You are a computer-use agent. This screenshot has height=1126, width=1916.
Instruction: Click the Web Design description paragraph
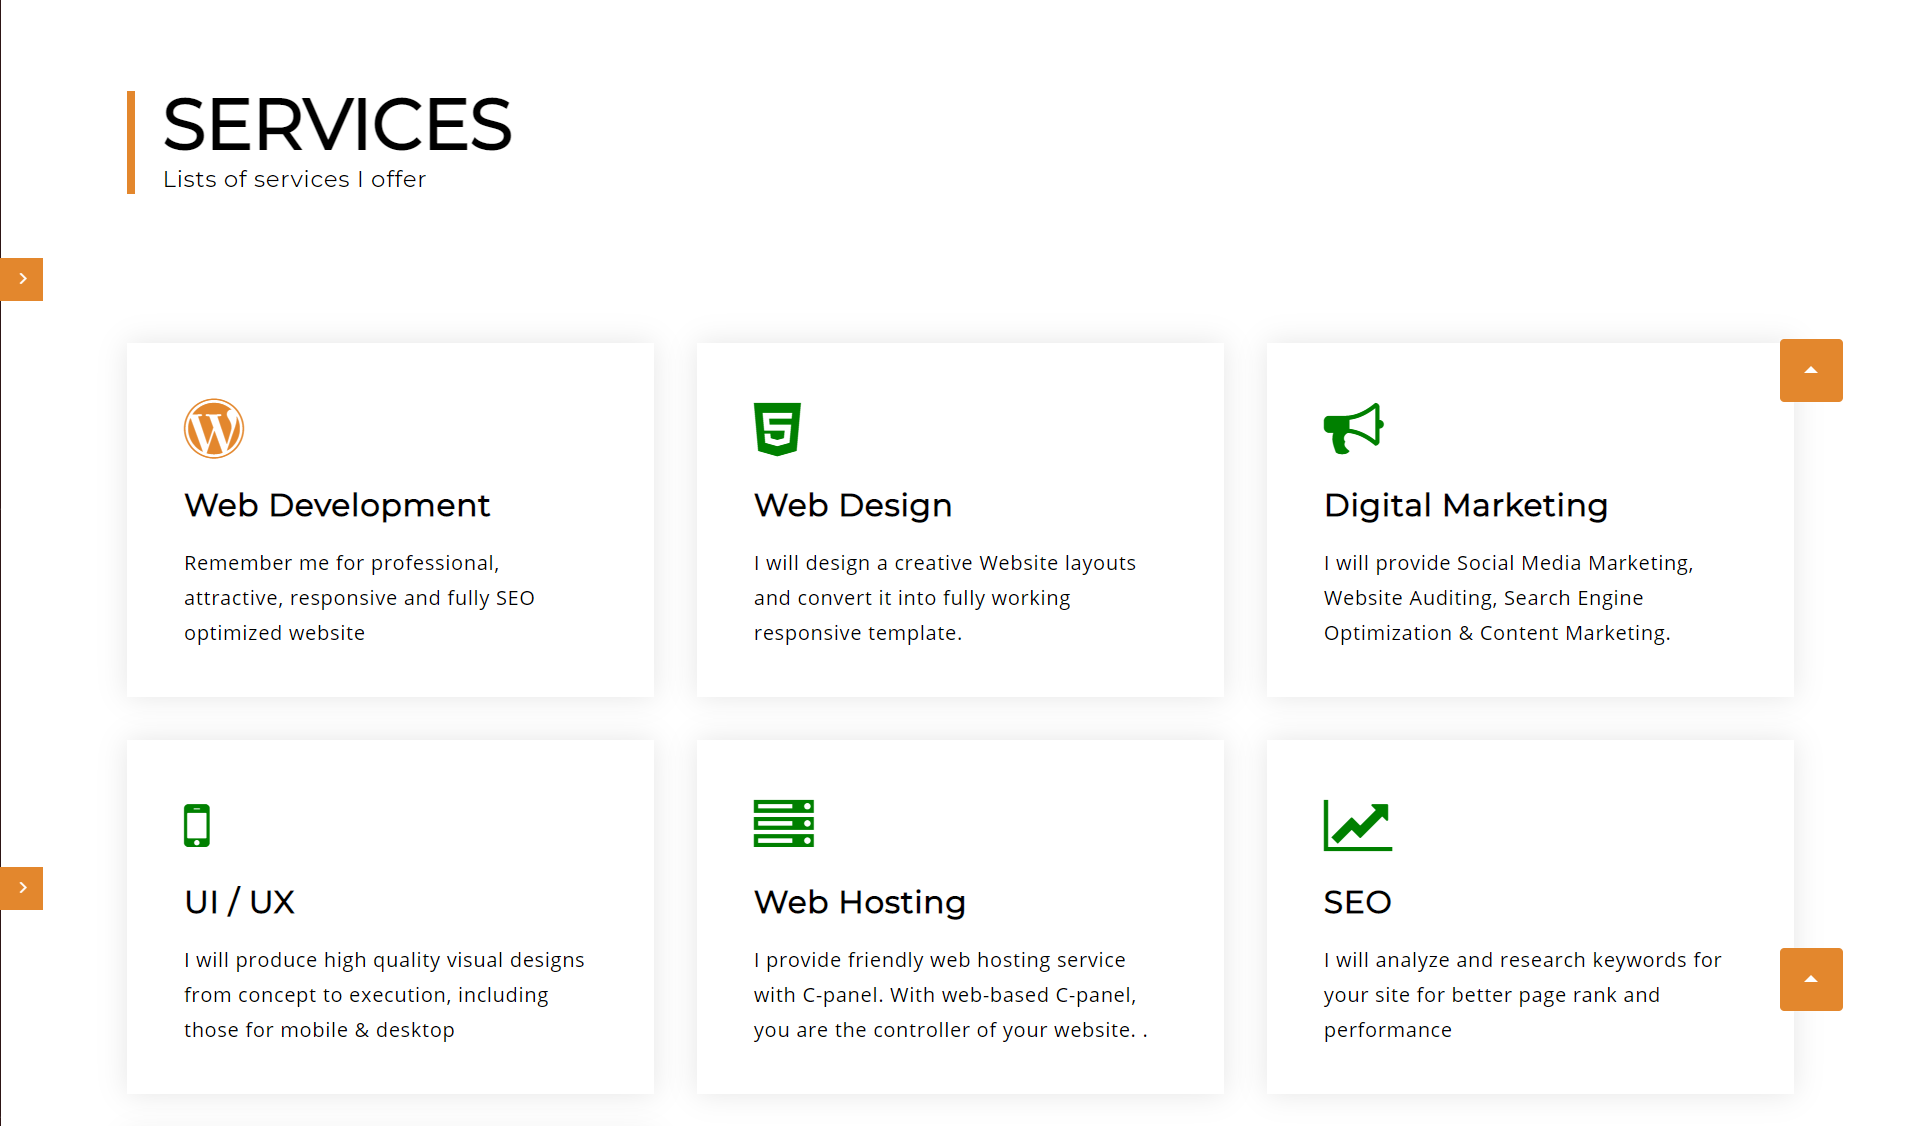pos(944,598)
